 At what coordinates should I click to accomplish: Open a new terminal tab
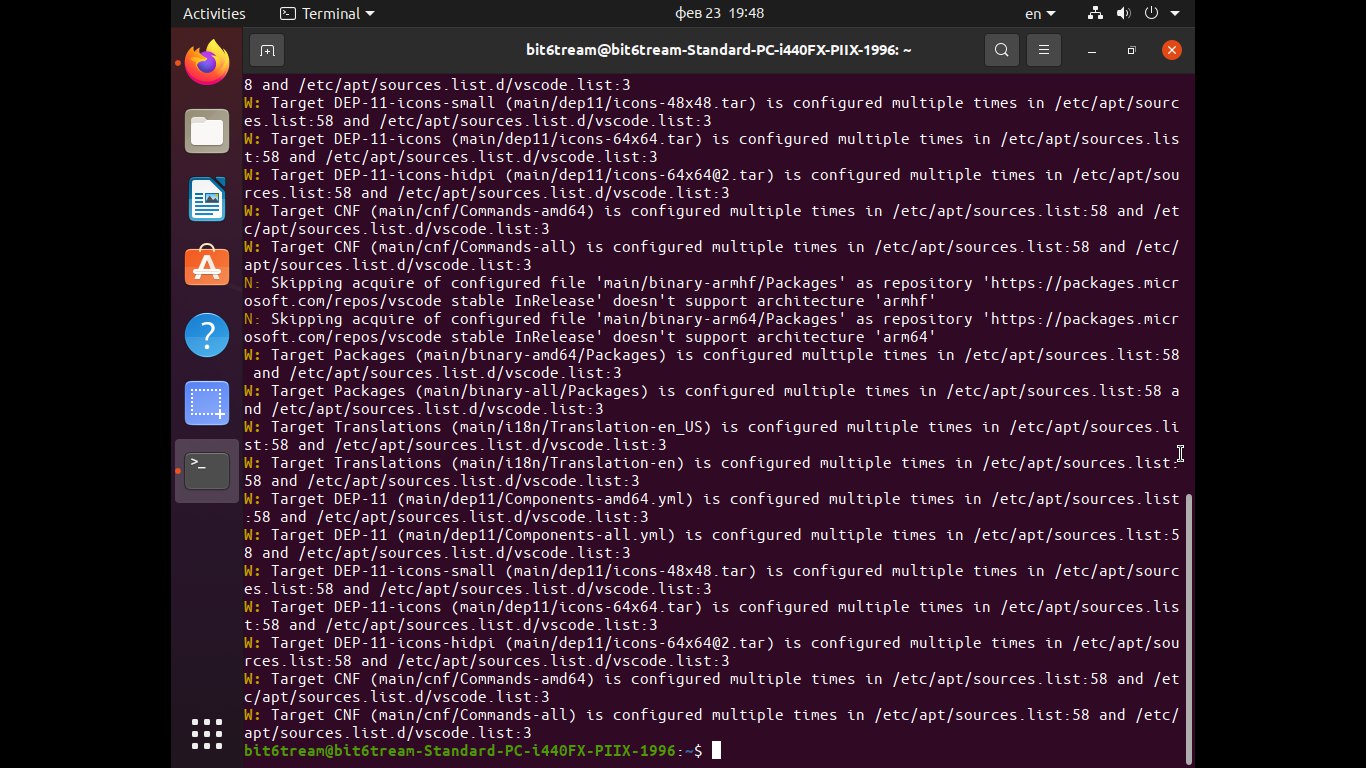click(267, 50)
